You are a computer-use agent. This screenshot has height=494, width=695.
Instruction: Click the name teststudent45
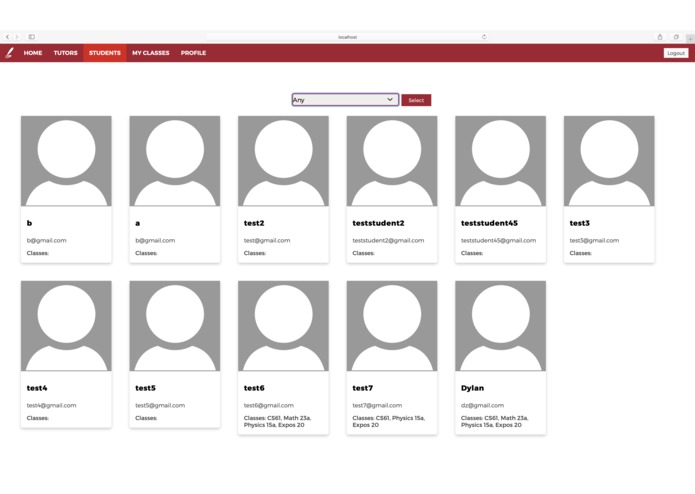(x=489, y=223)
